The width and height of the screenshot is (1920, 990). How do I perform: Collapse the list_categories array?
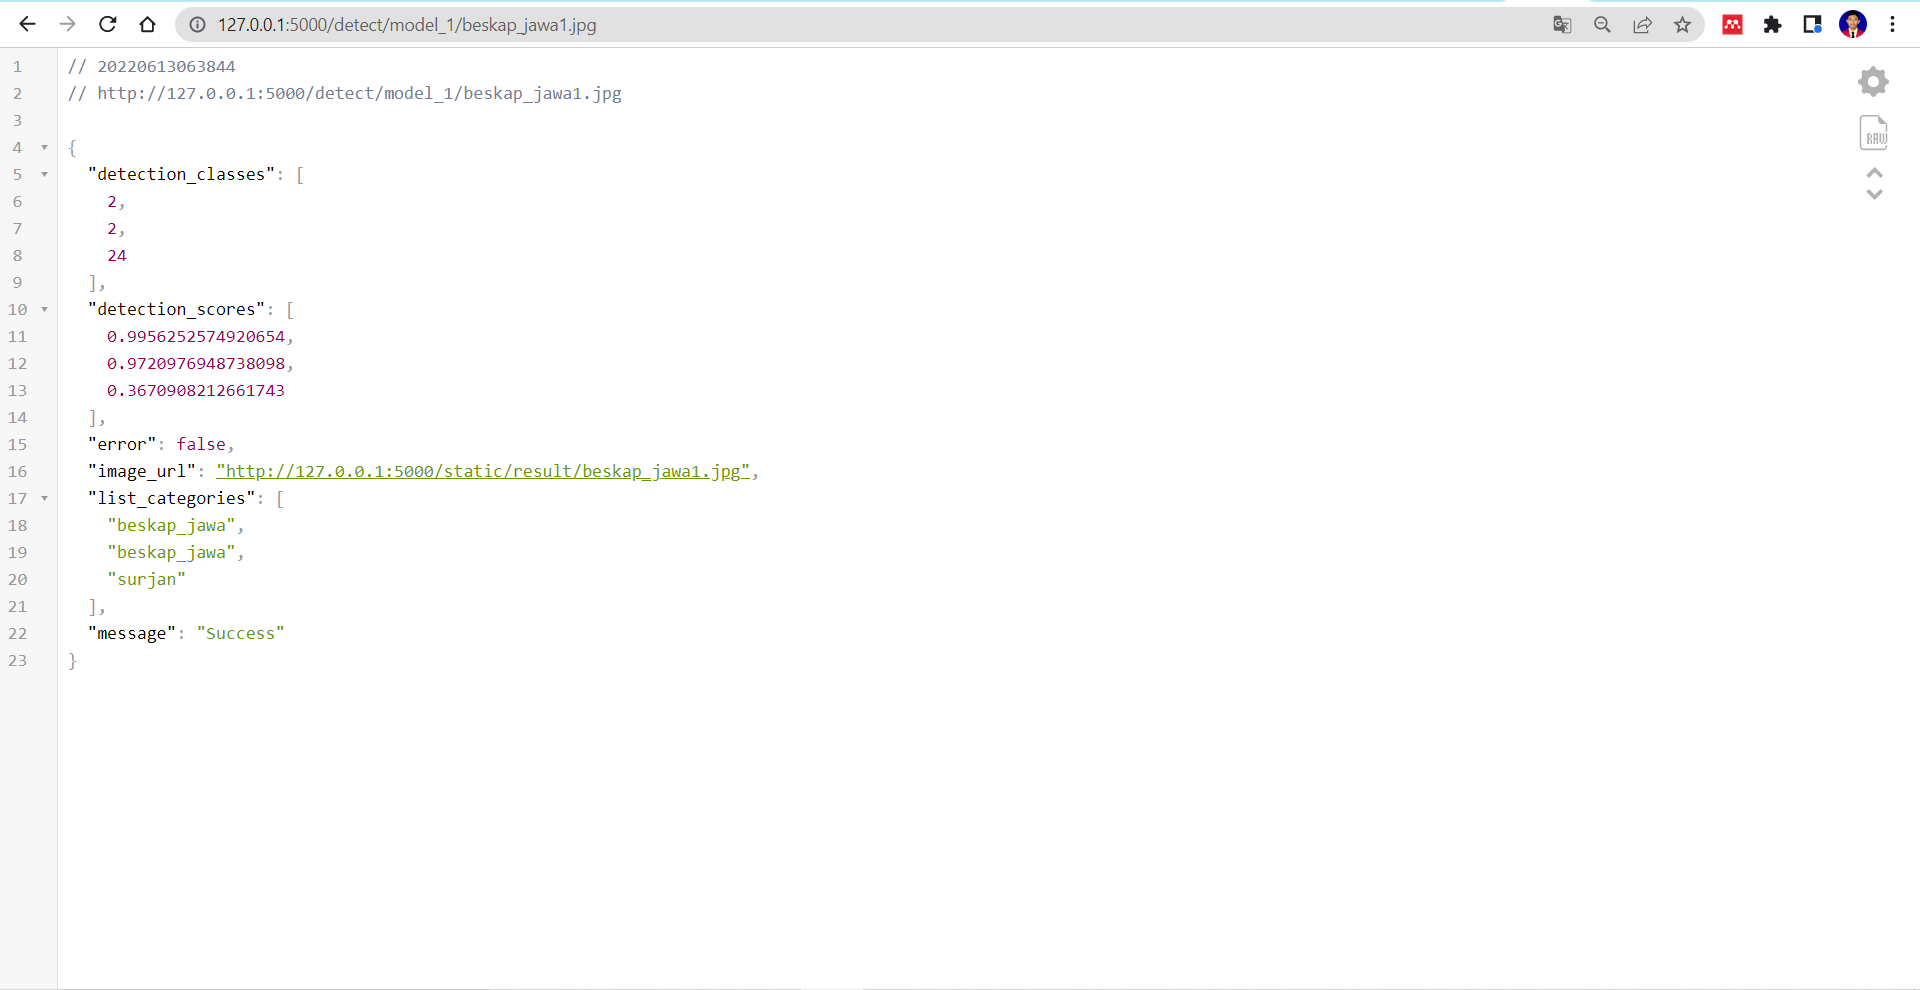click(x=44, y=498)
